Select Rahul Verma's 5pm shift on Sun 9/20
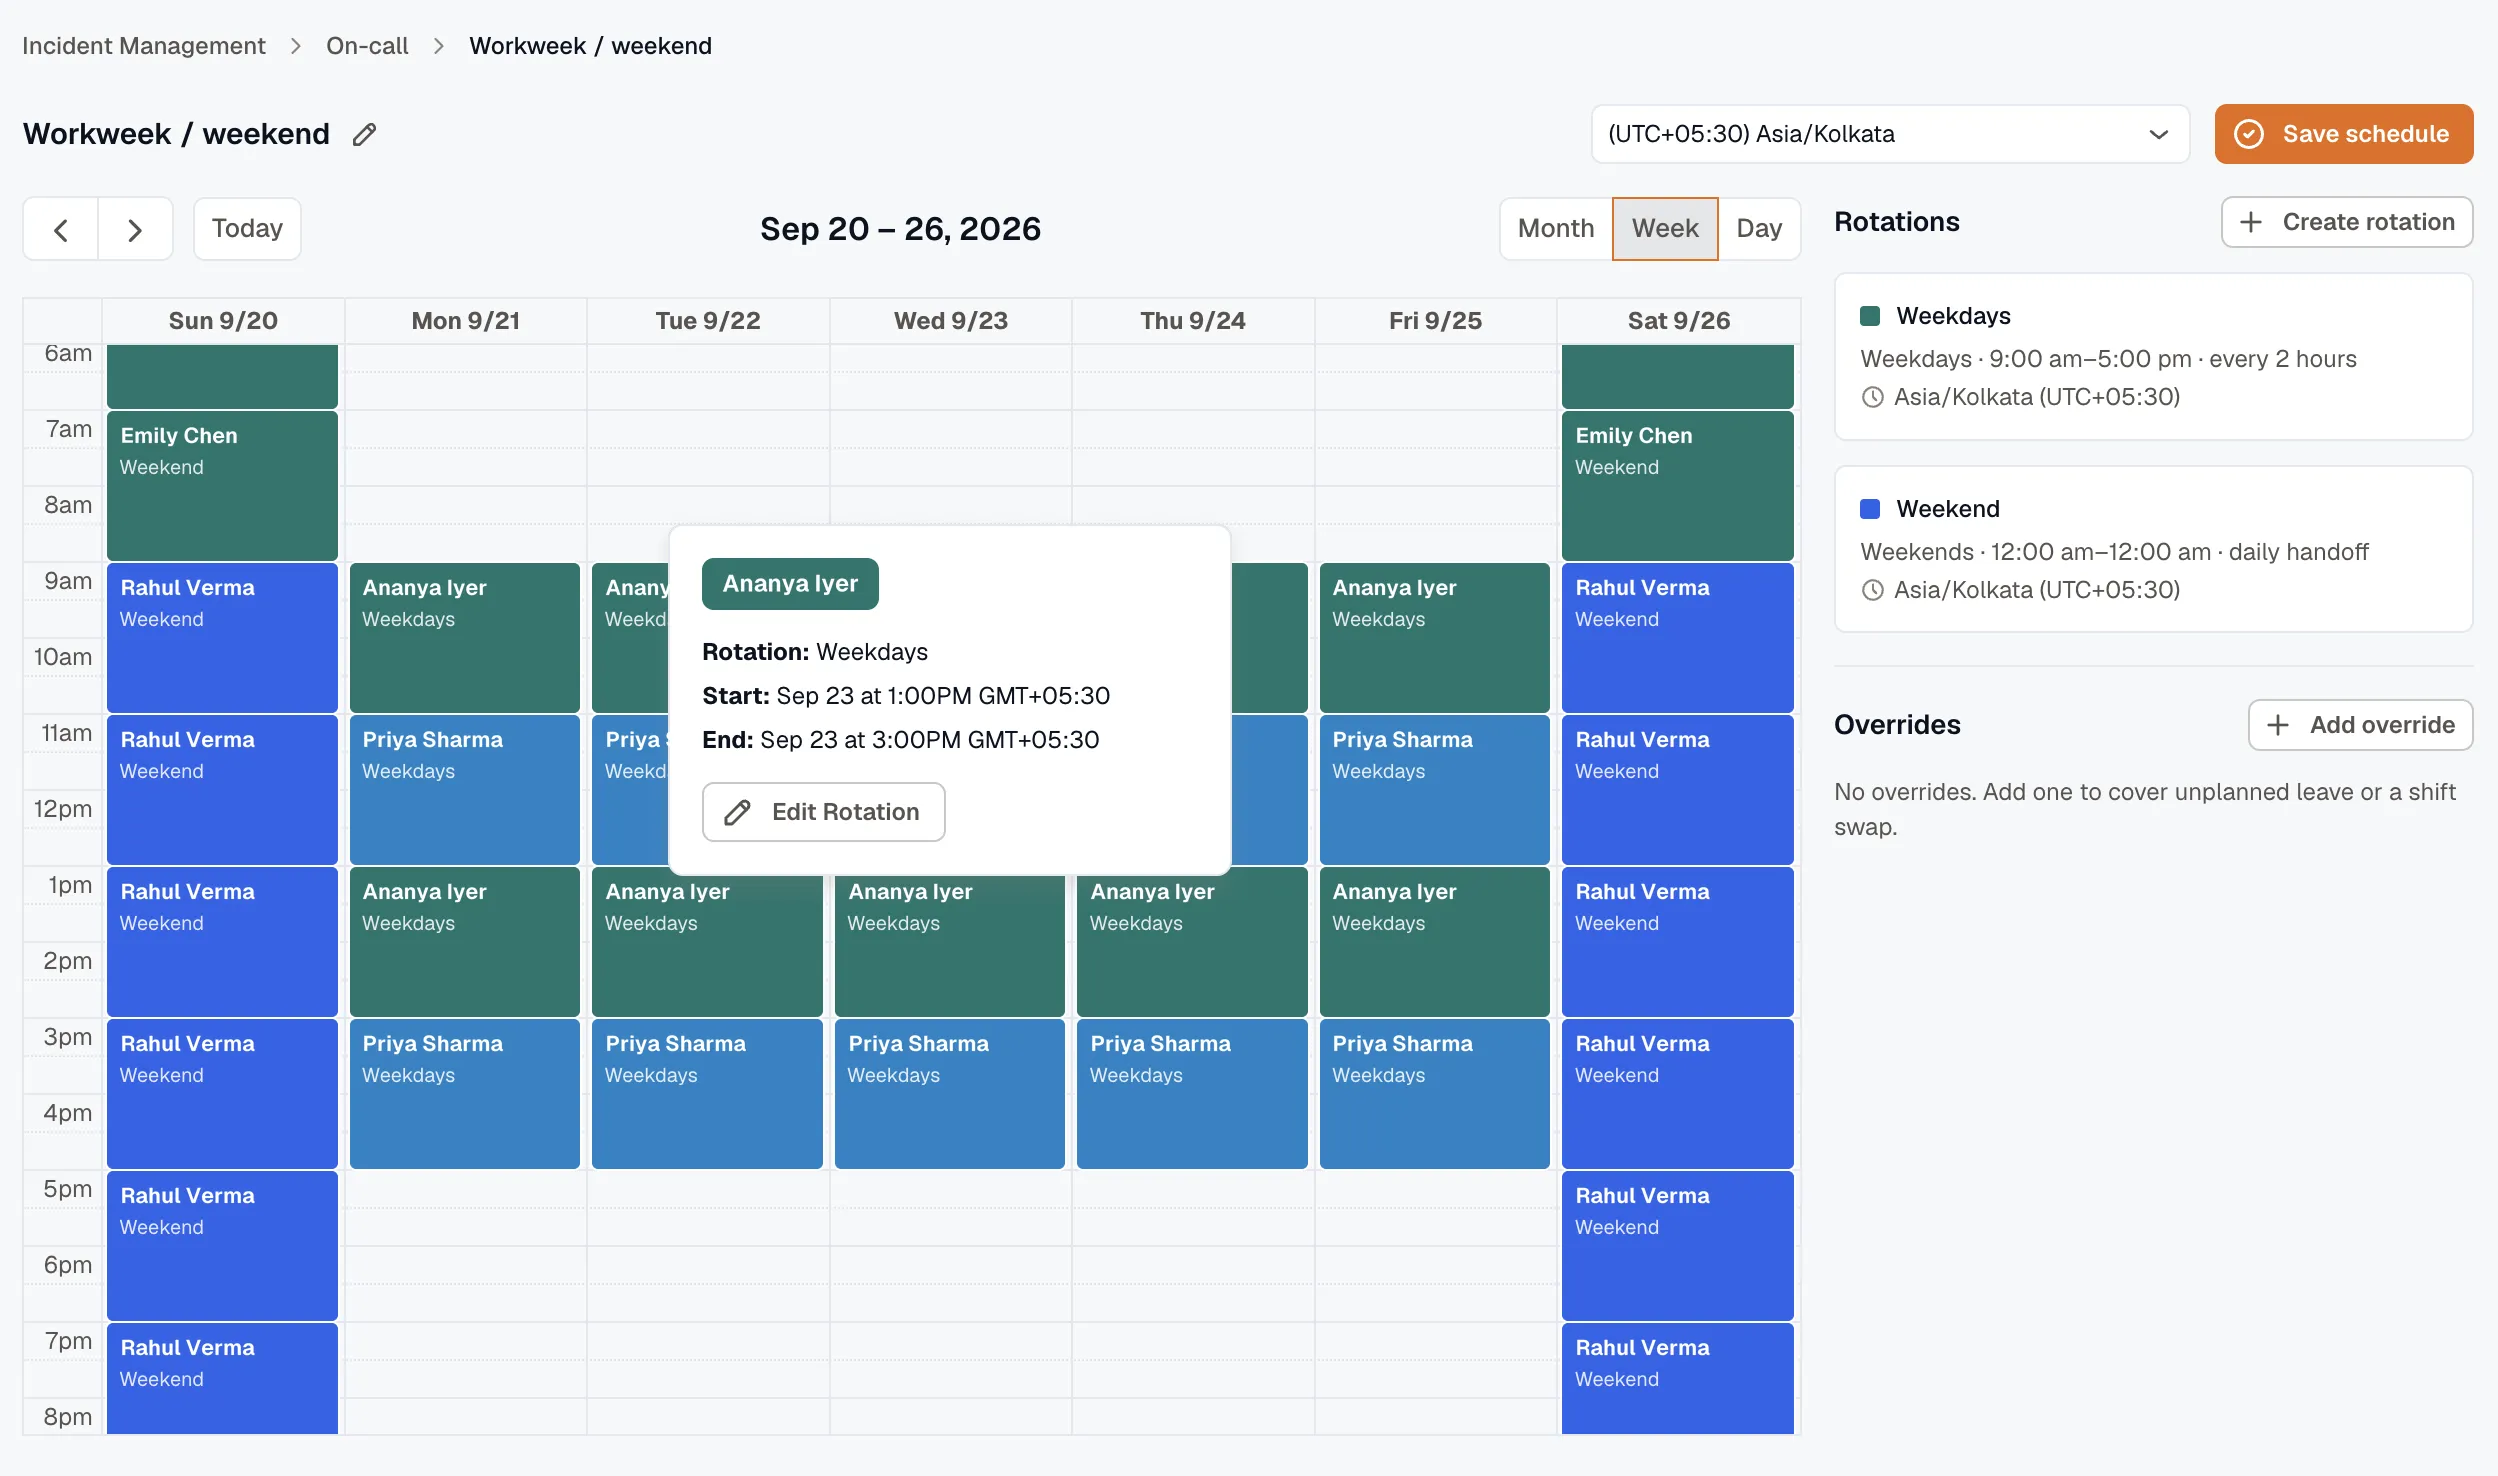This screenshot has width=2498, height=1476. (x=222, y=1245)
